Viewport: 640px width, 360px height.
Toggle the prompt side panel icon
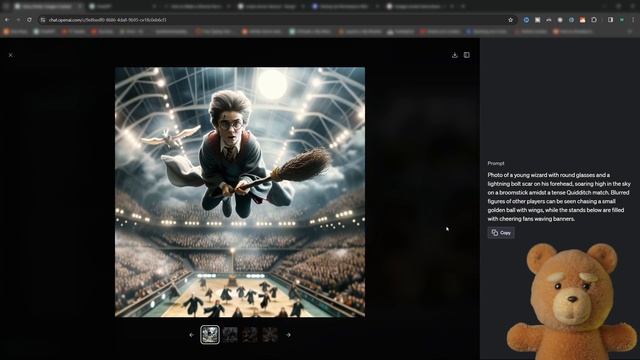[467, 55]
